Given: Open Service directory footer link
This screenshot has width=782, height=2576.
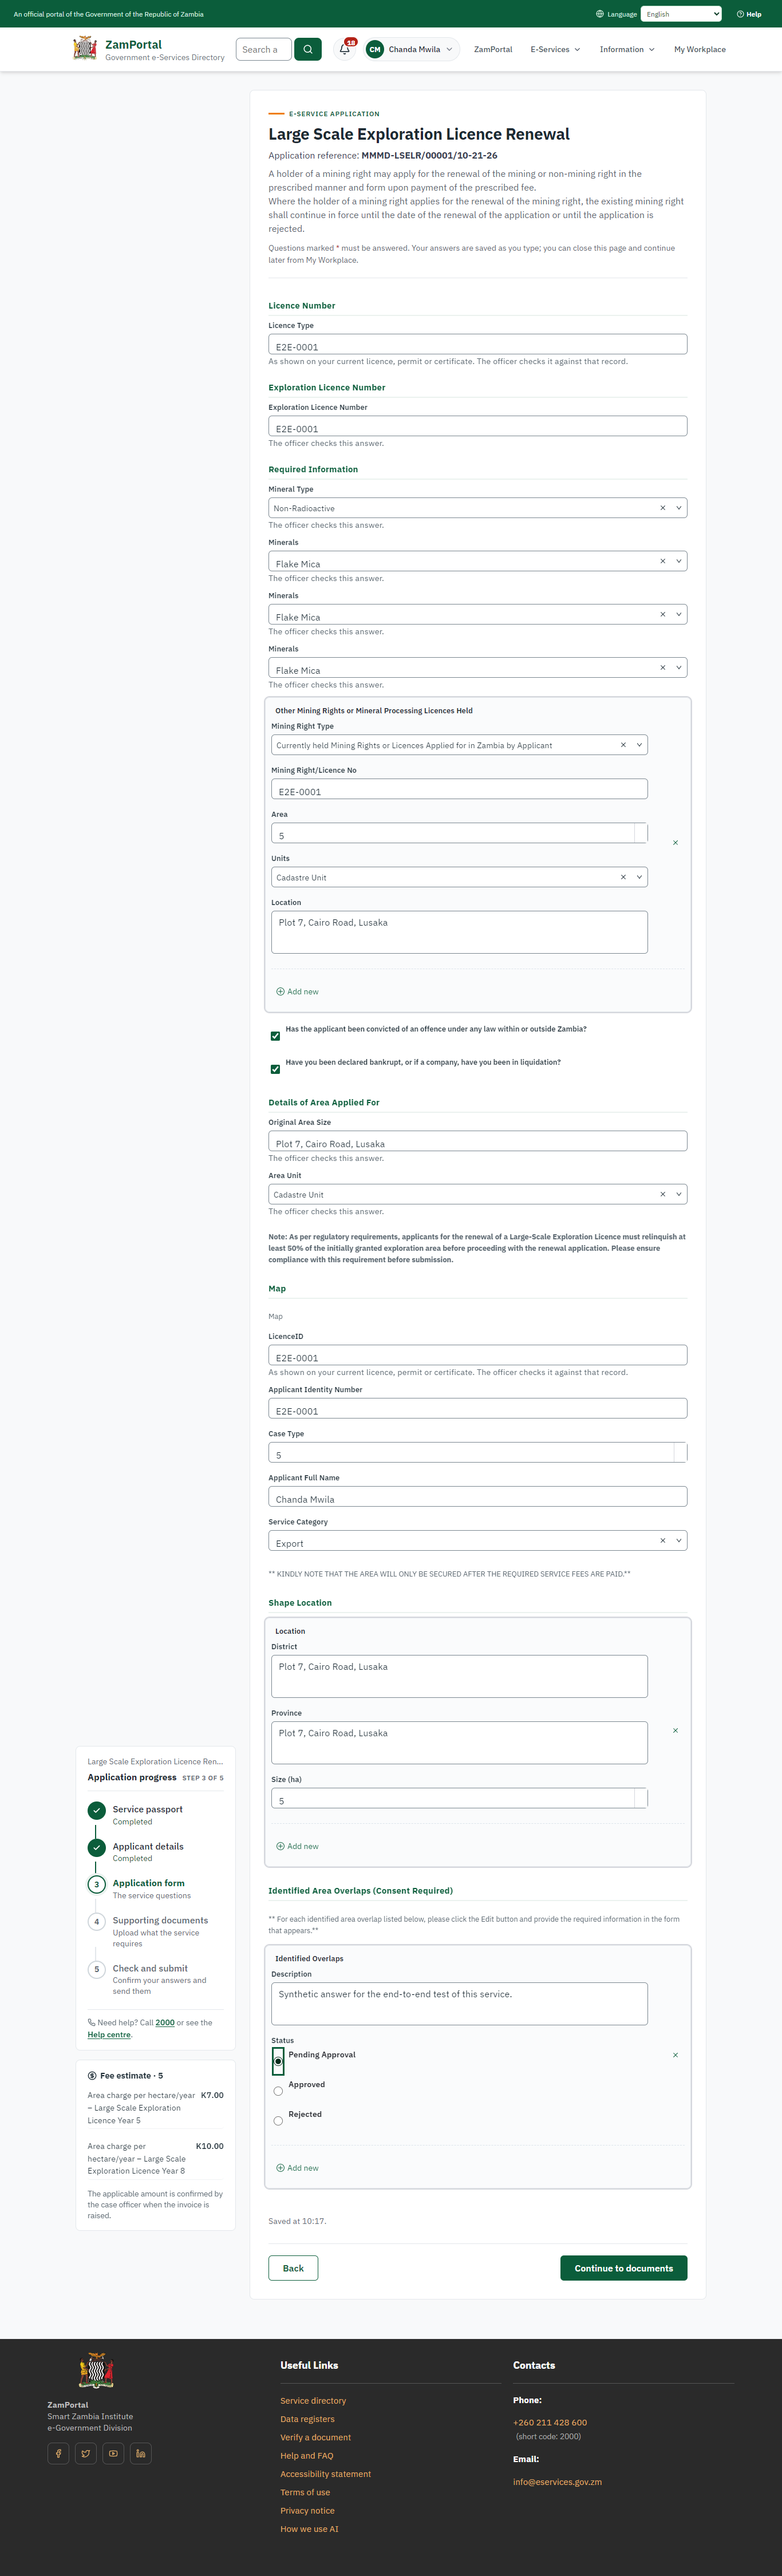Looking at the screenshot, I should [313, 2400].
